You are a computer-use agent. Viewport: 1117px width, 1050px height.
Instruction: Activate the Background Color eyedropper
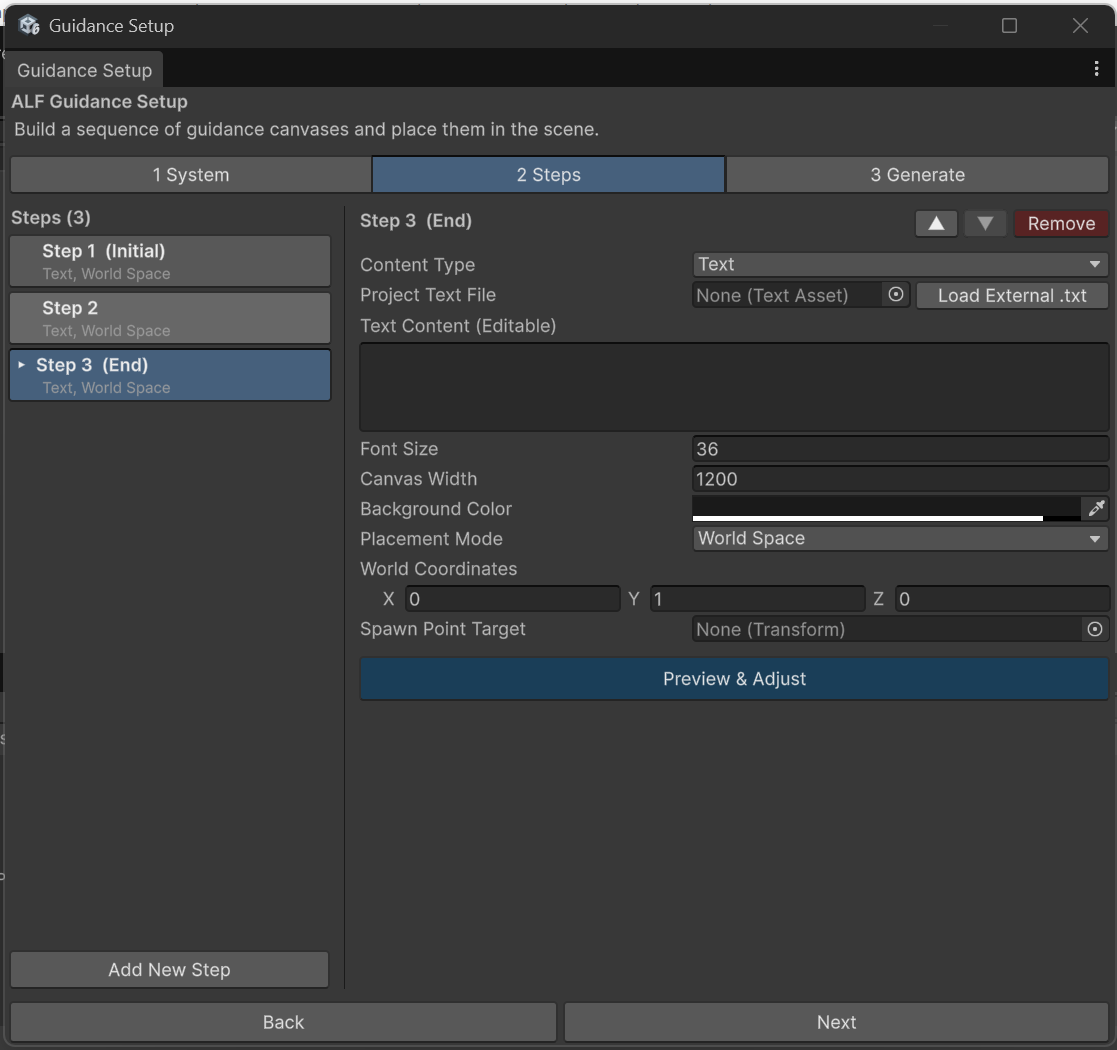[x=1096, y=508]
